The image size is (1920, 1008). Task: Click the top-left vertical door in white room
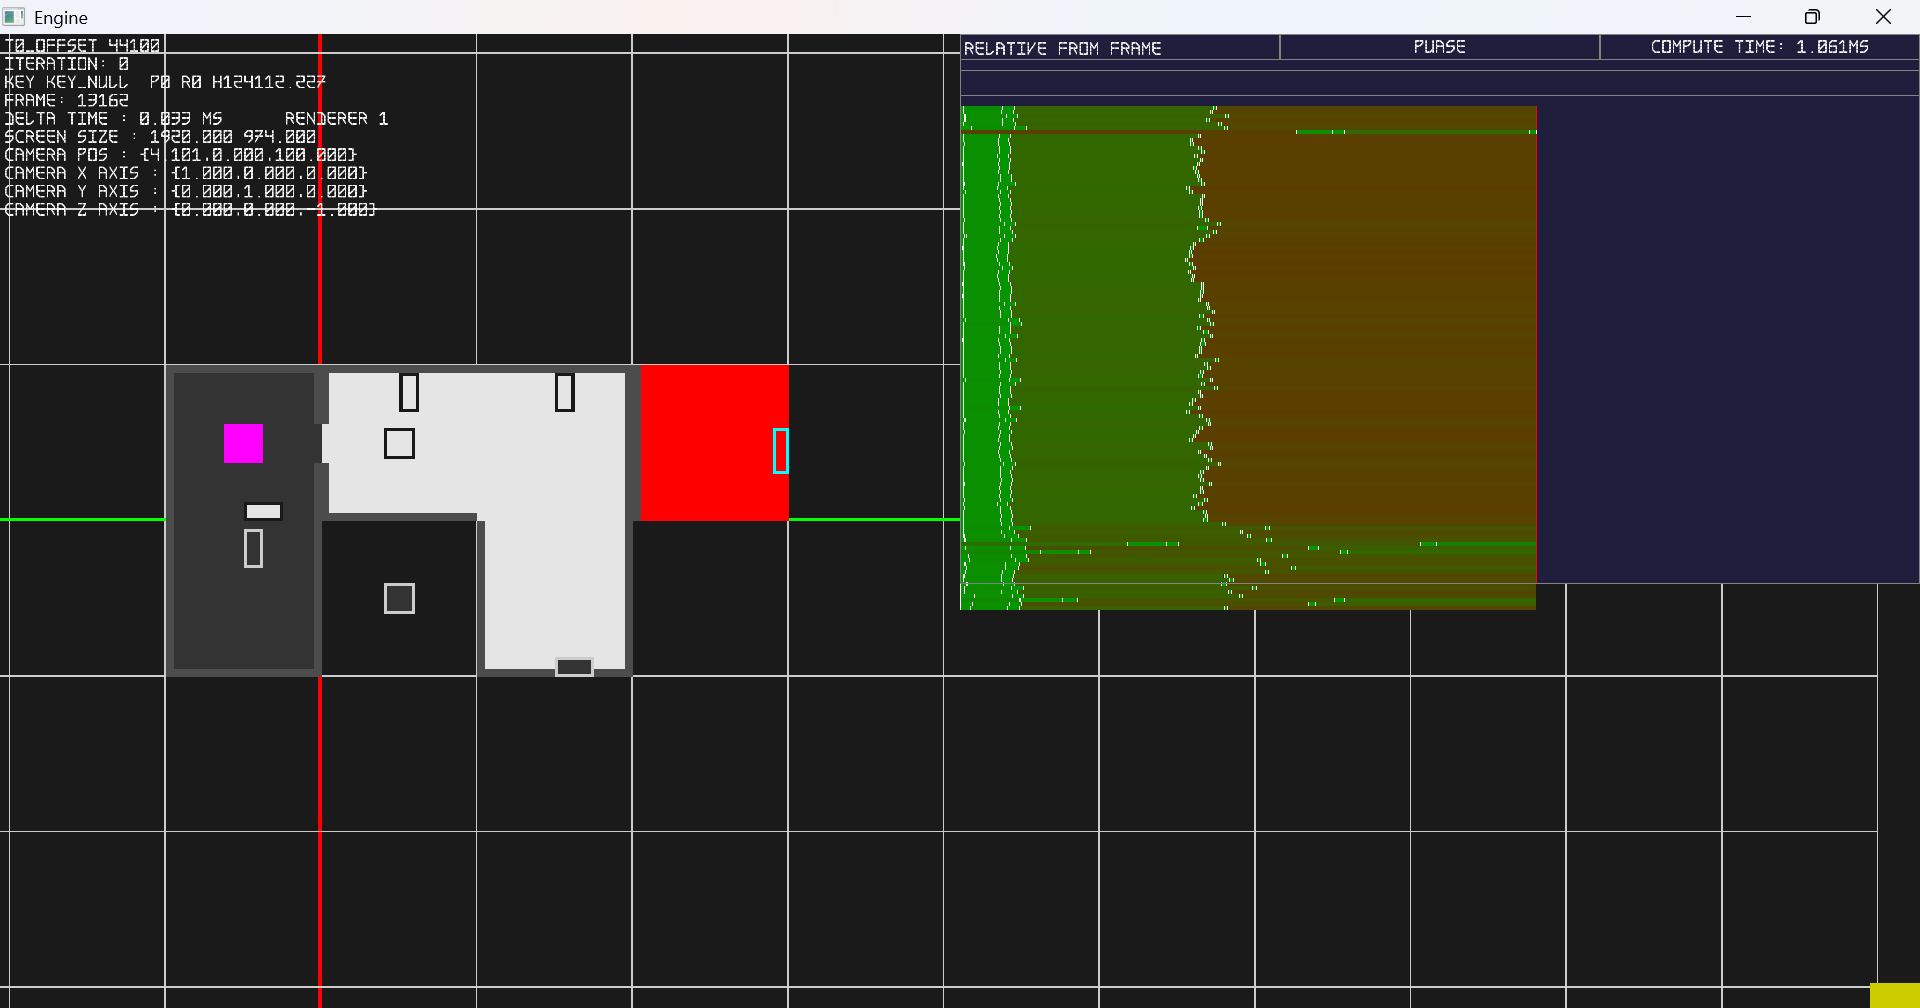(x=409, y=392)
